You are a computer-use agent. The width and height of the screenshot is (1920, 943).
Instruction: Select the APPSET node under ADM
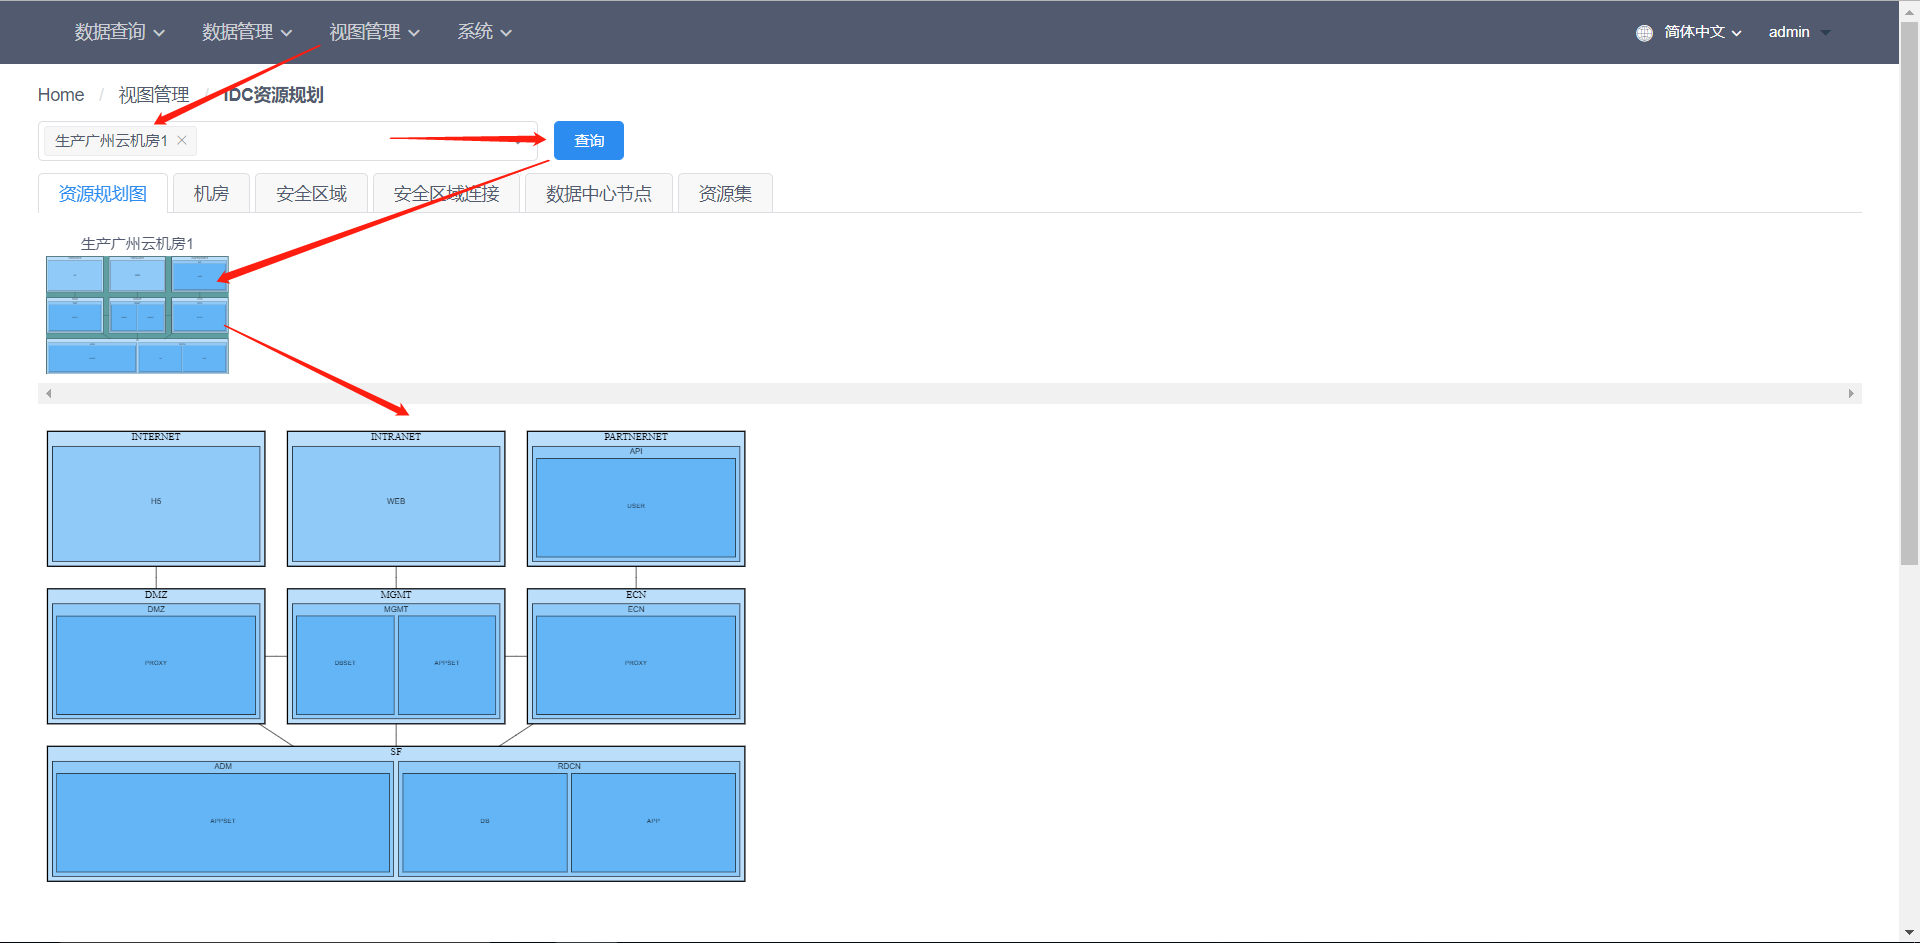point(223,822)
